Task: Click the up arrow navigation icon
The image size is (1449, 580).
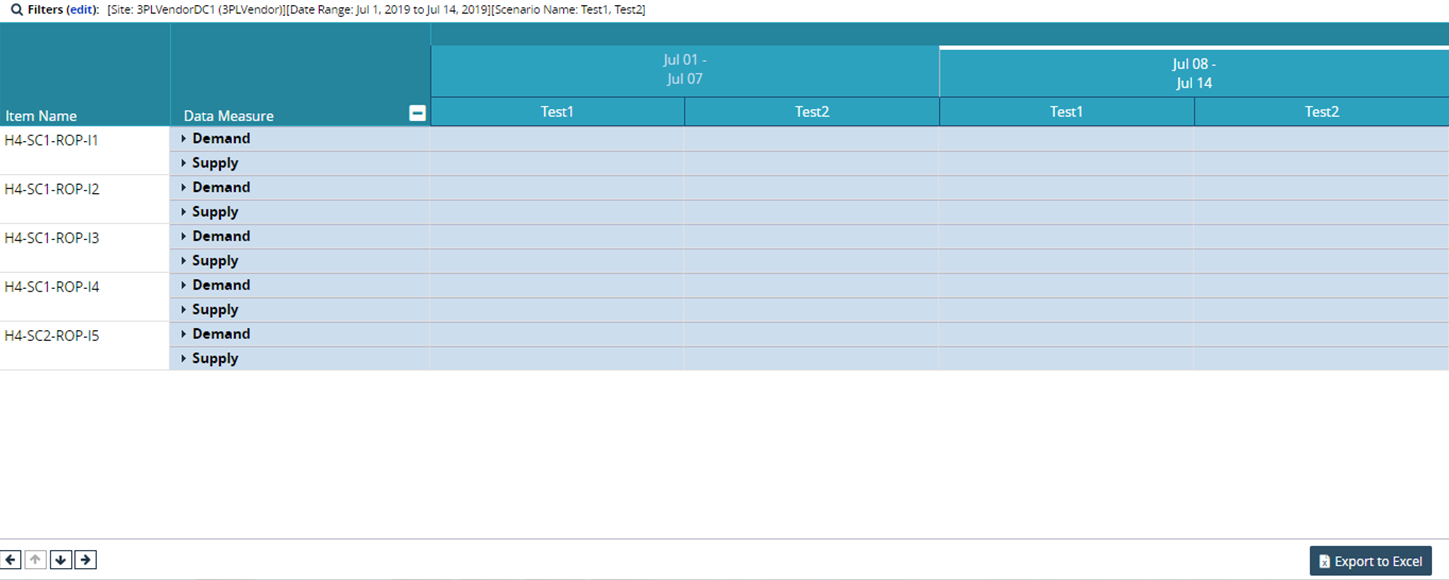Action: [36, 560]
